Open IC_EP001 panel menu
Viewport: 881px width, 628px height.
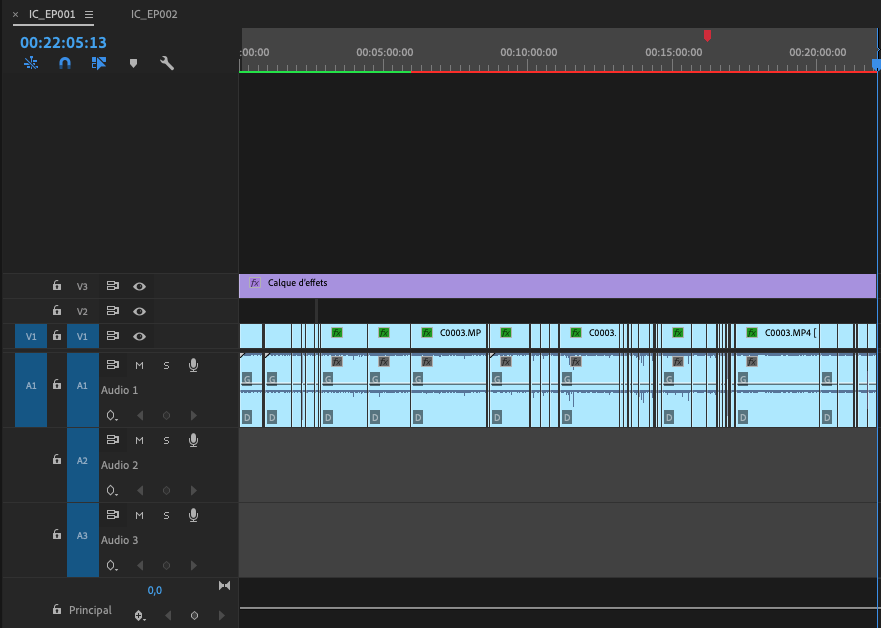click(89, 15)
